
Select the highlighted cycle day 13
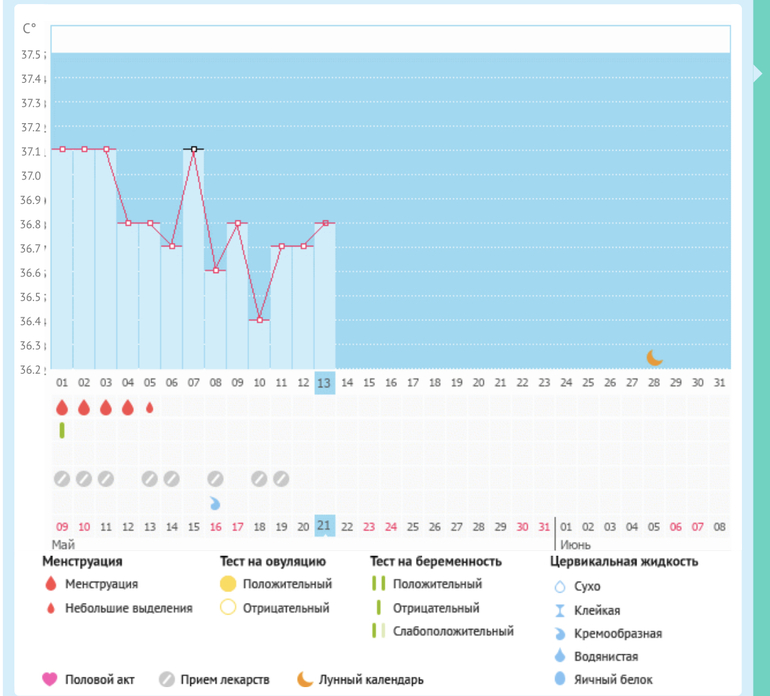coord(323,383)
